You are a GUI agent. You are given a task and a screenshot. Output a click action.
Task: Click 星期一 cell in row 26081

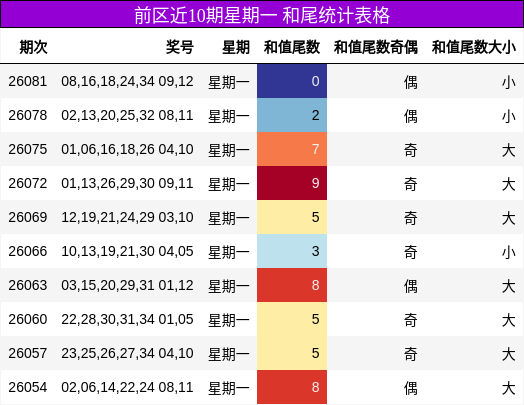click(229, 82)
